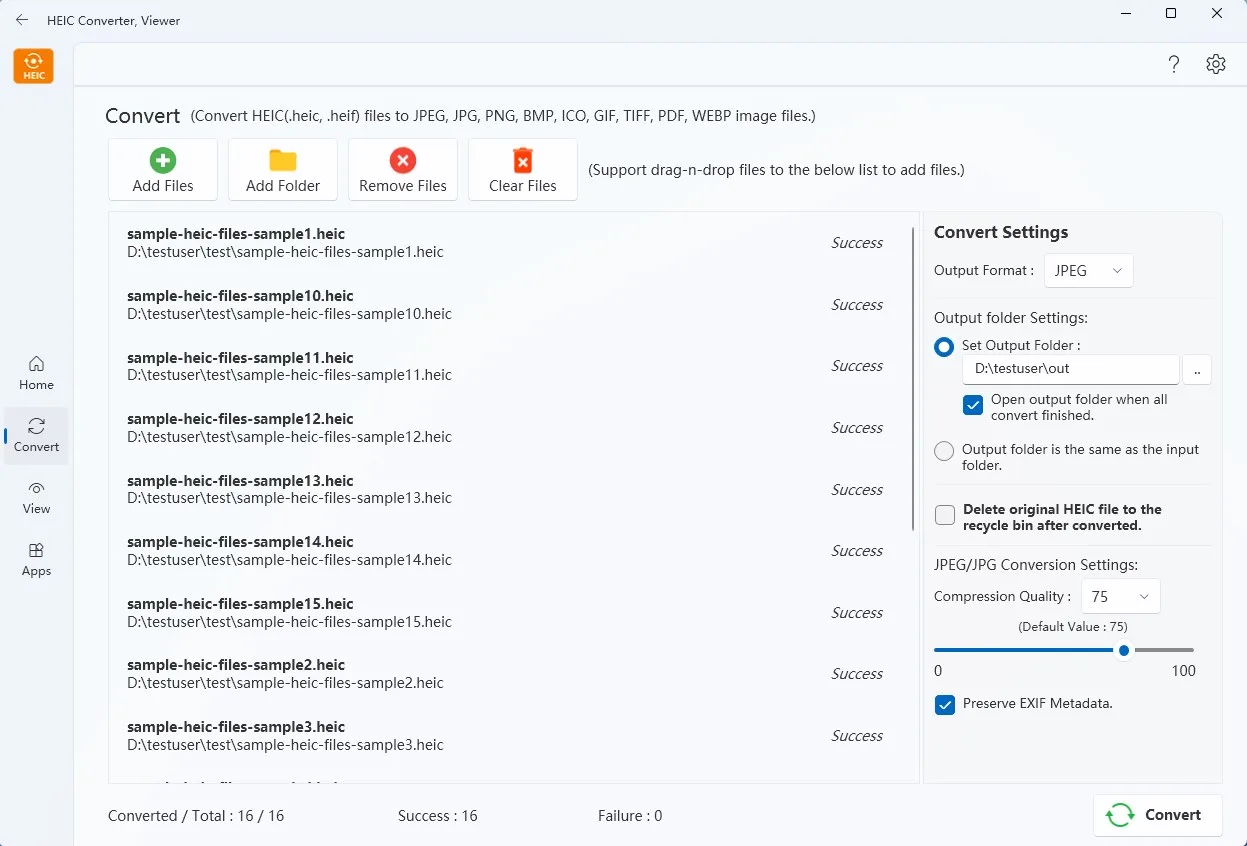
Task: Click 'Converted / Total : 16 / 16' status
Action: tap(196, 816)
